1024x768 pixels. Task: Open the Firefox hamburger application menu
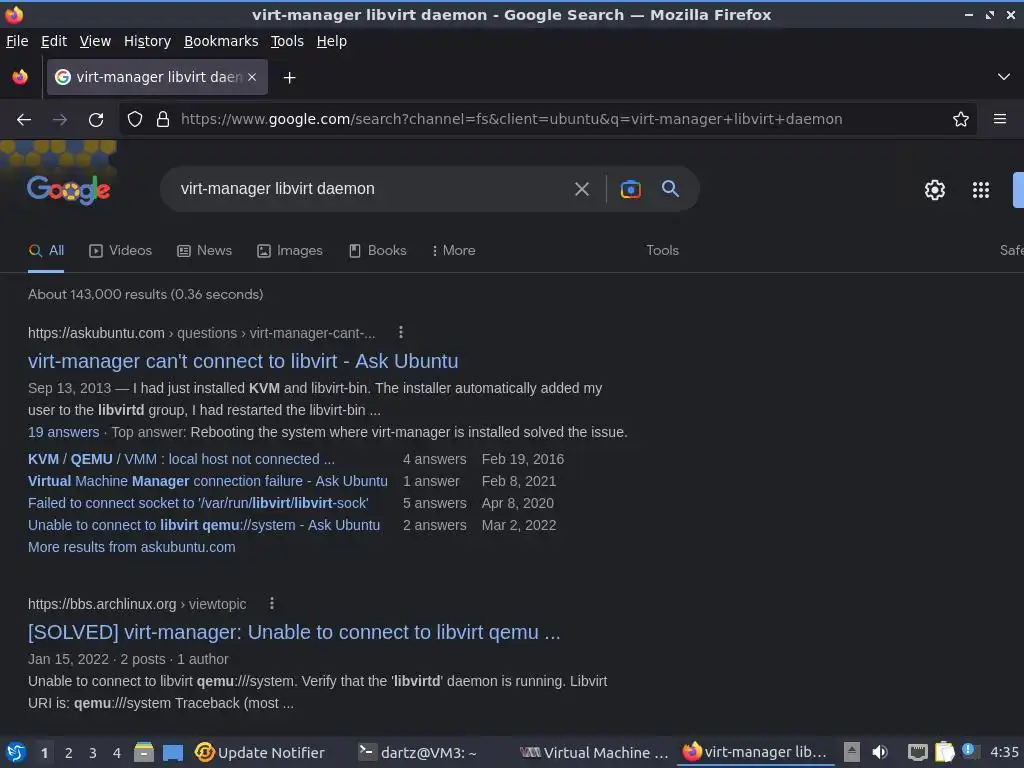click(999, 119)
